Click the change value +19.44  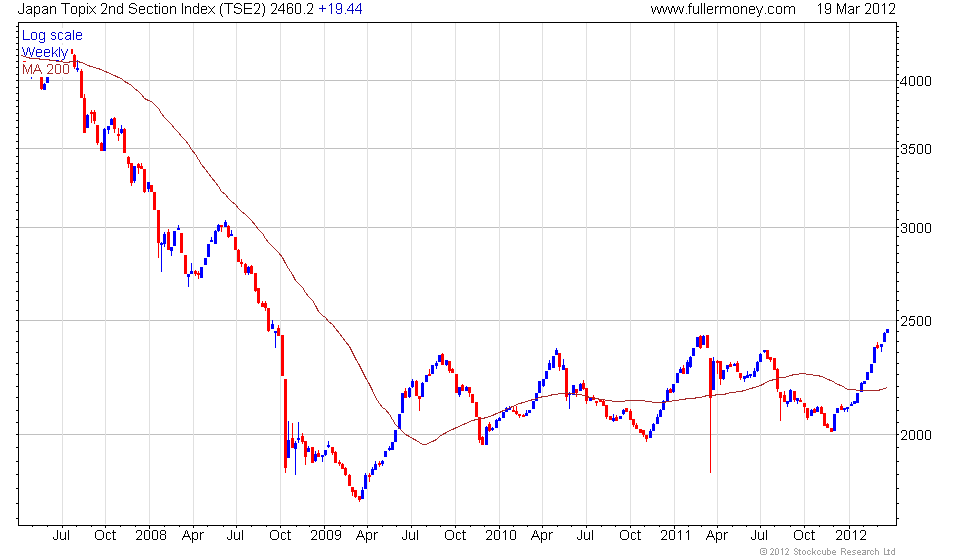click(341, 9)
